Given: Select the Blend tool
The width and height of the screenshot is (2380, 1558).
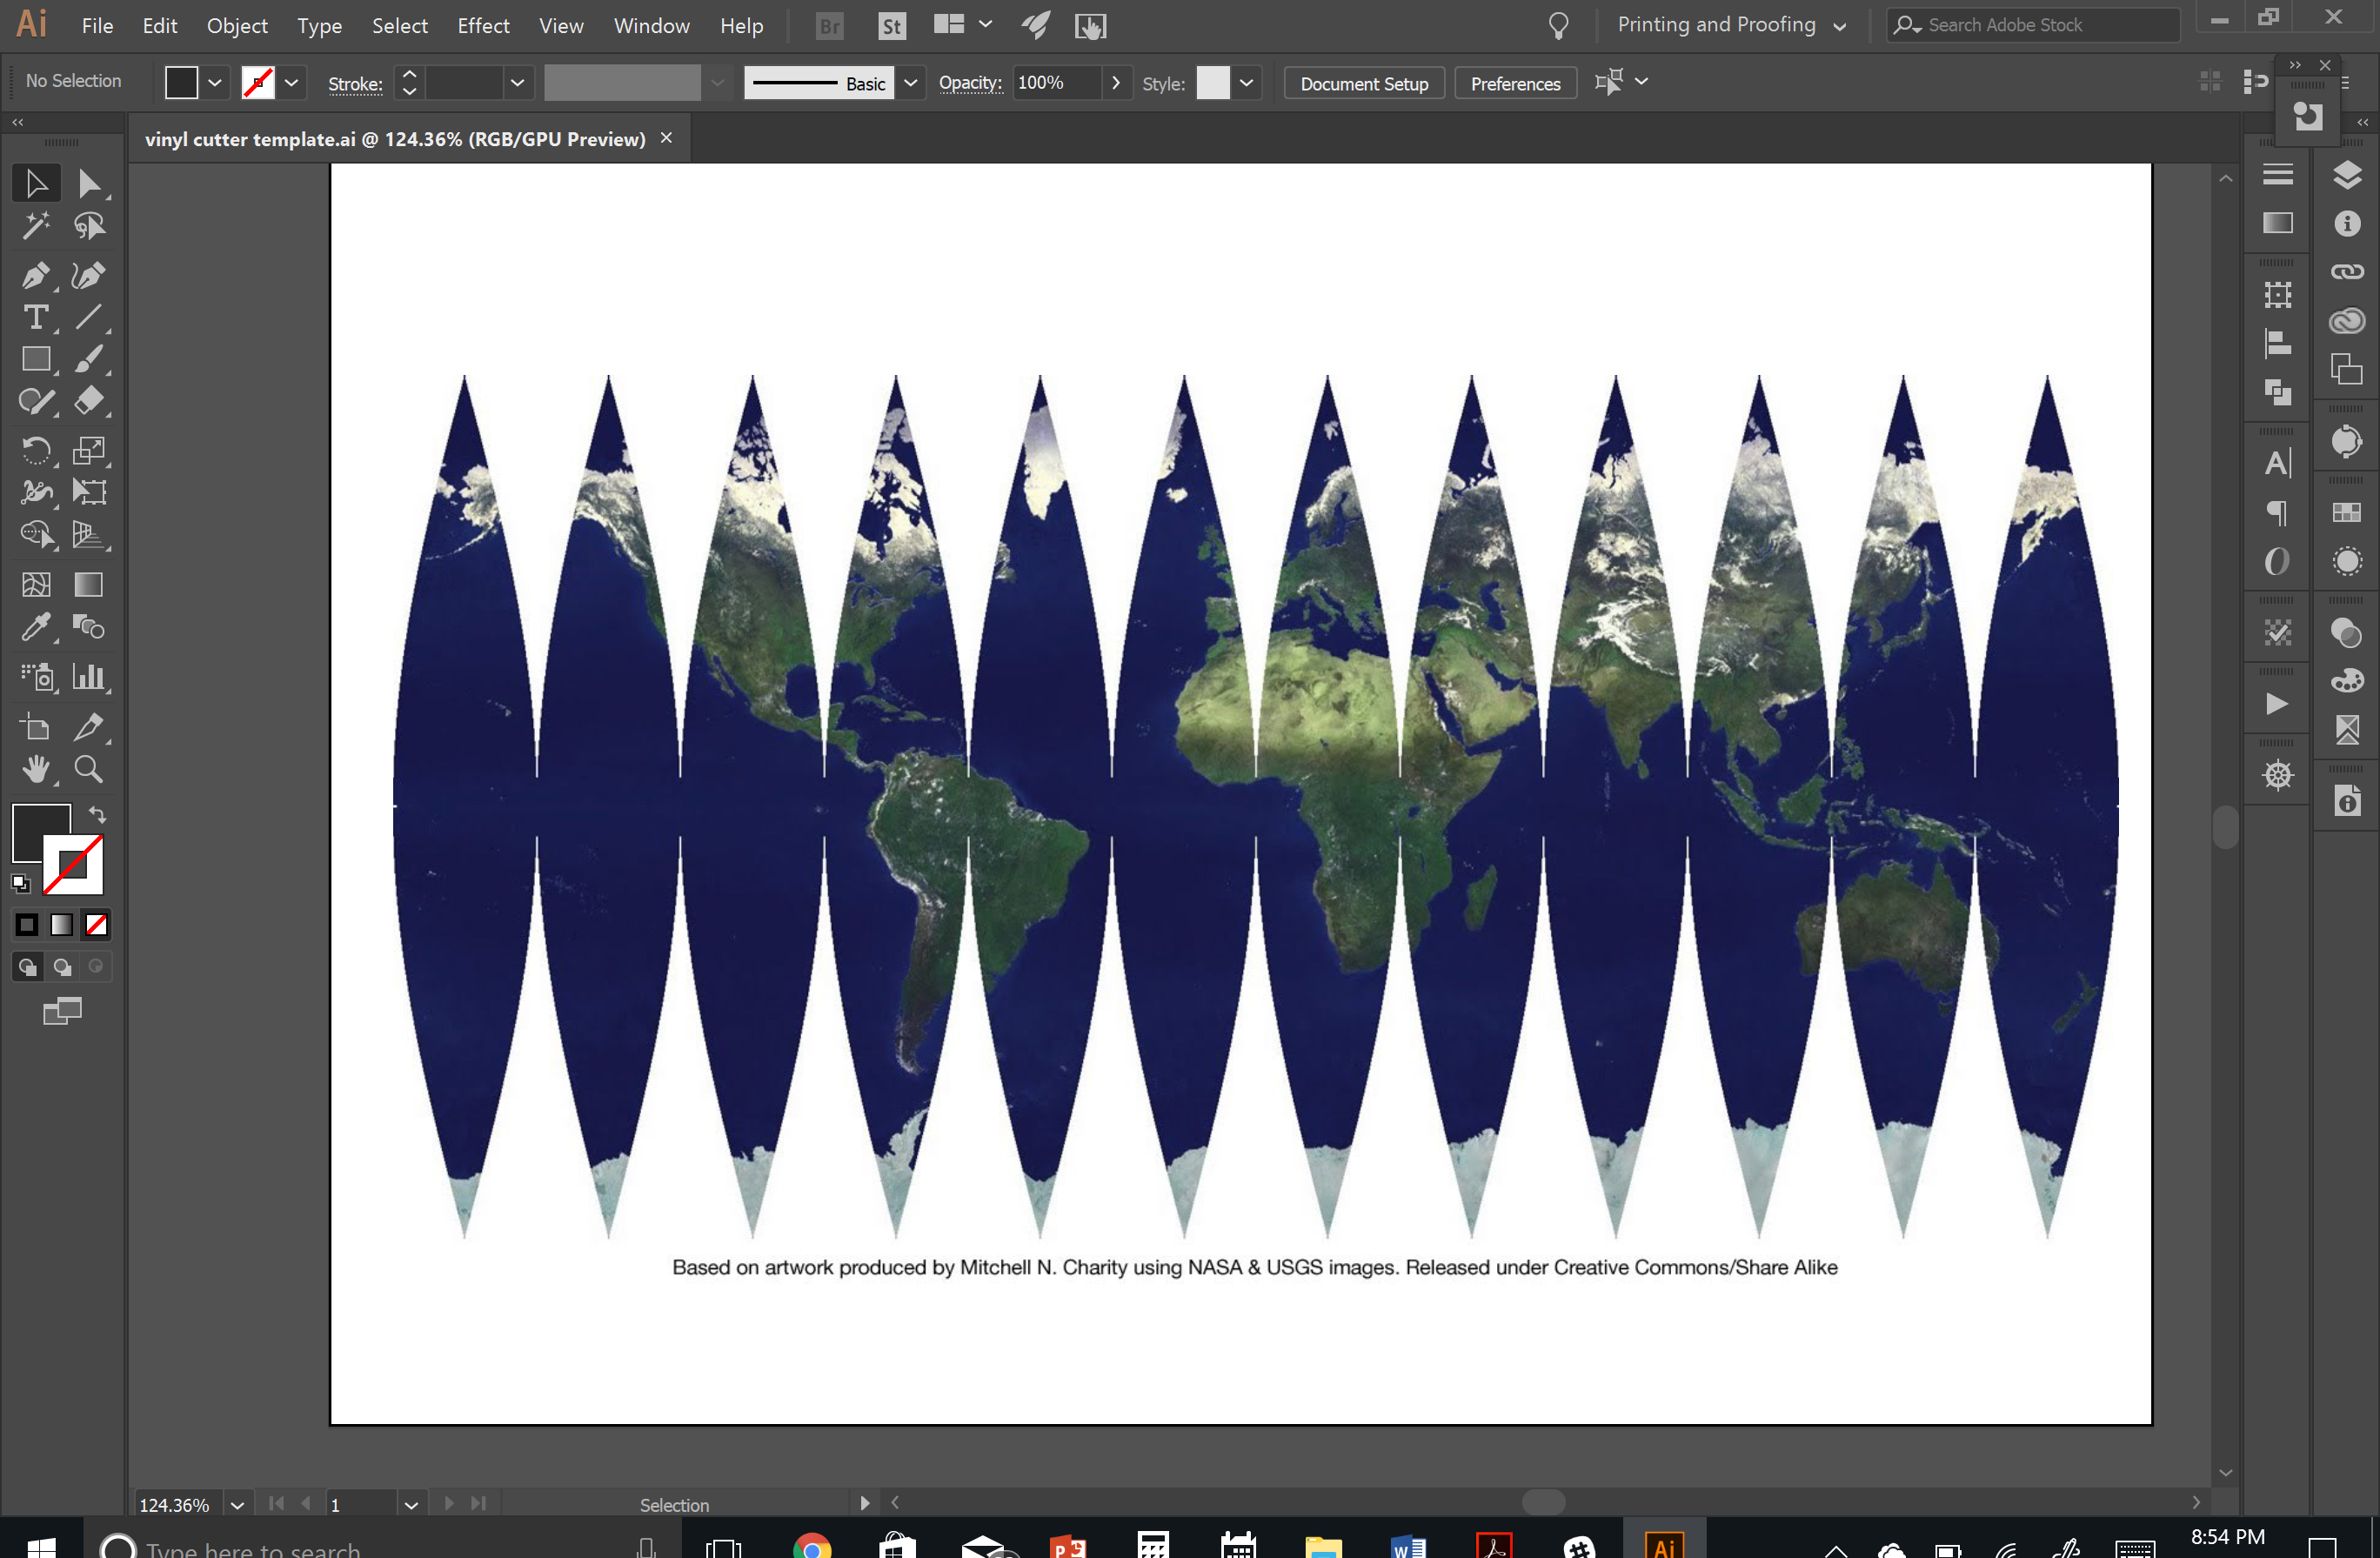Looking at the screenshot, I should (89, 627).
